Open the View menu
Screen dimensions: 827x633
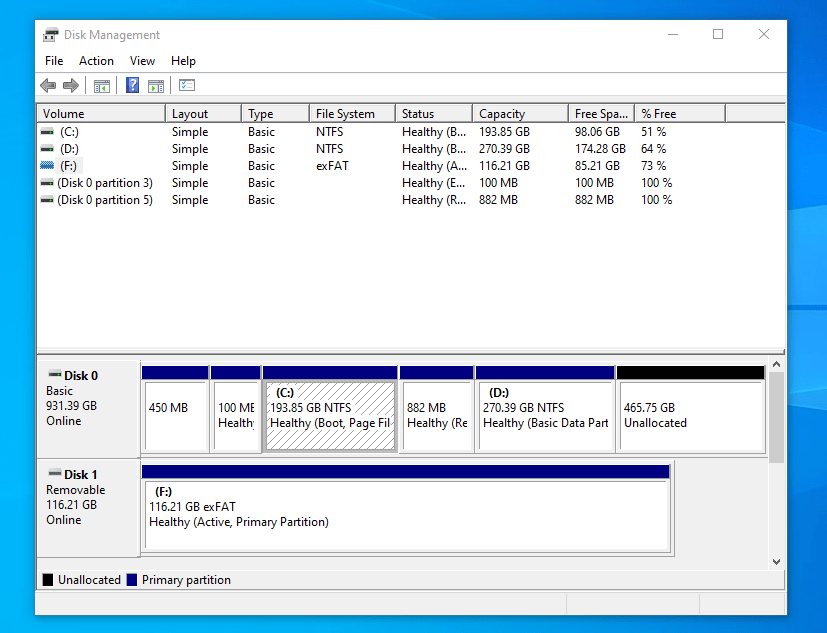(x=142, y=61)
